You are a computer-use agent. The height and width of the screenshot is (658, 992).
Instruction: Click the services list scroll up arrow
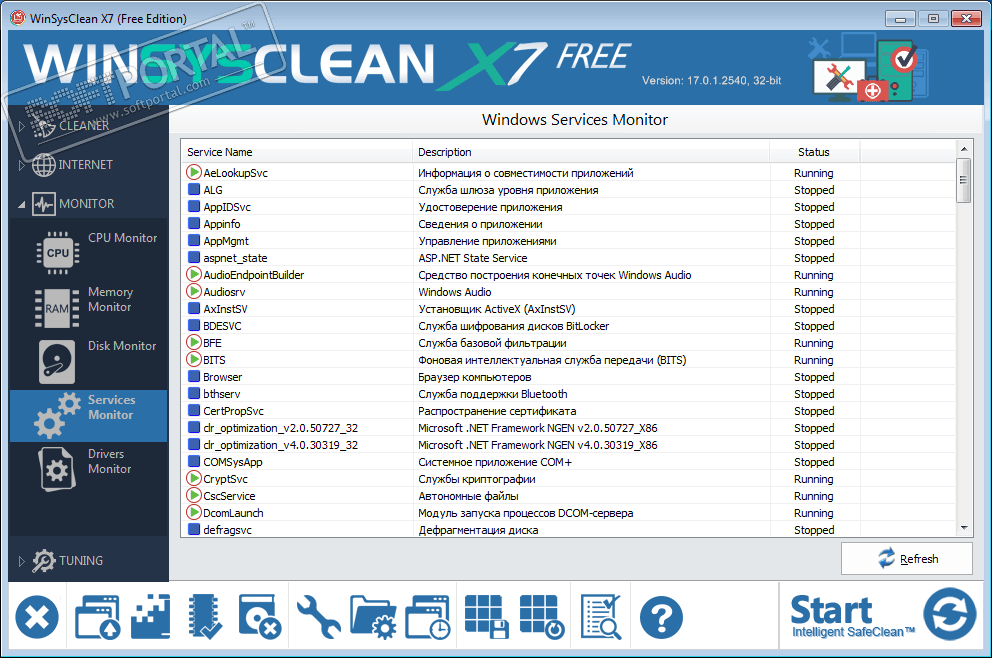coord(964,149)
